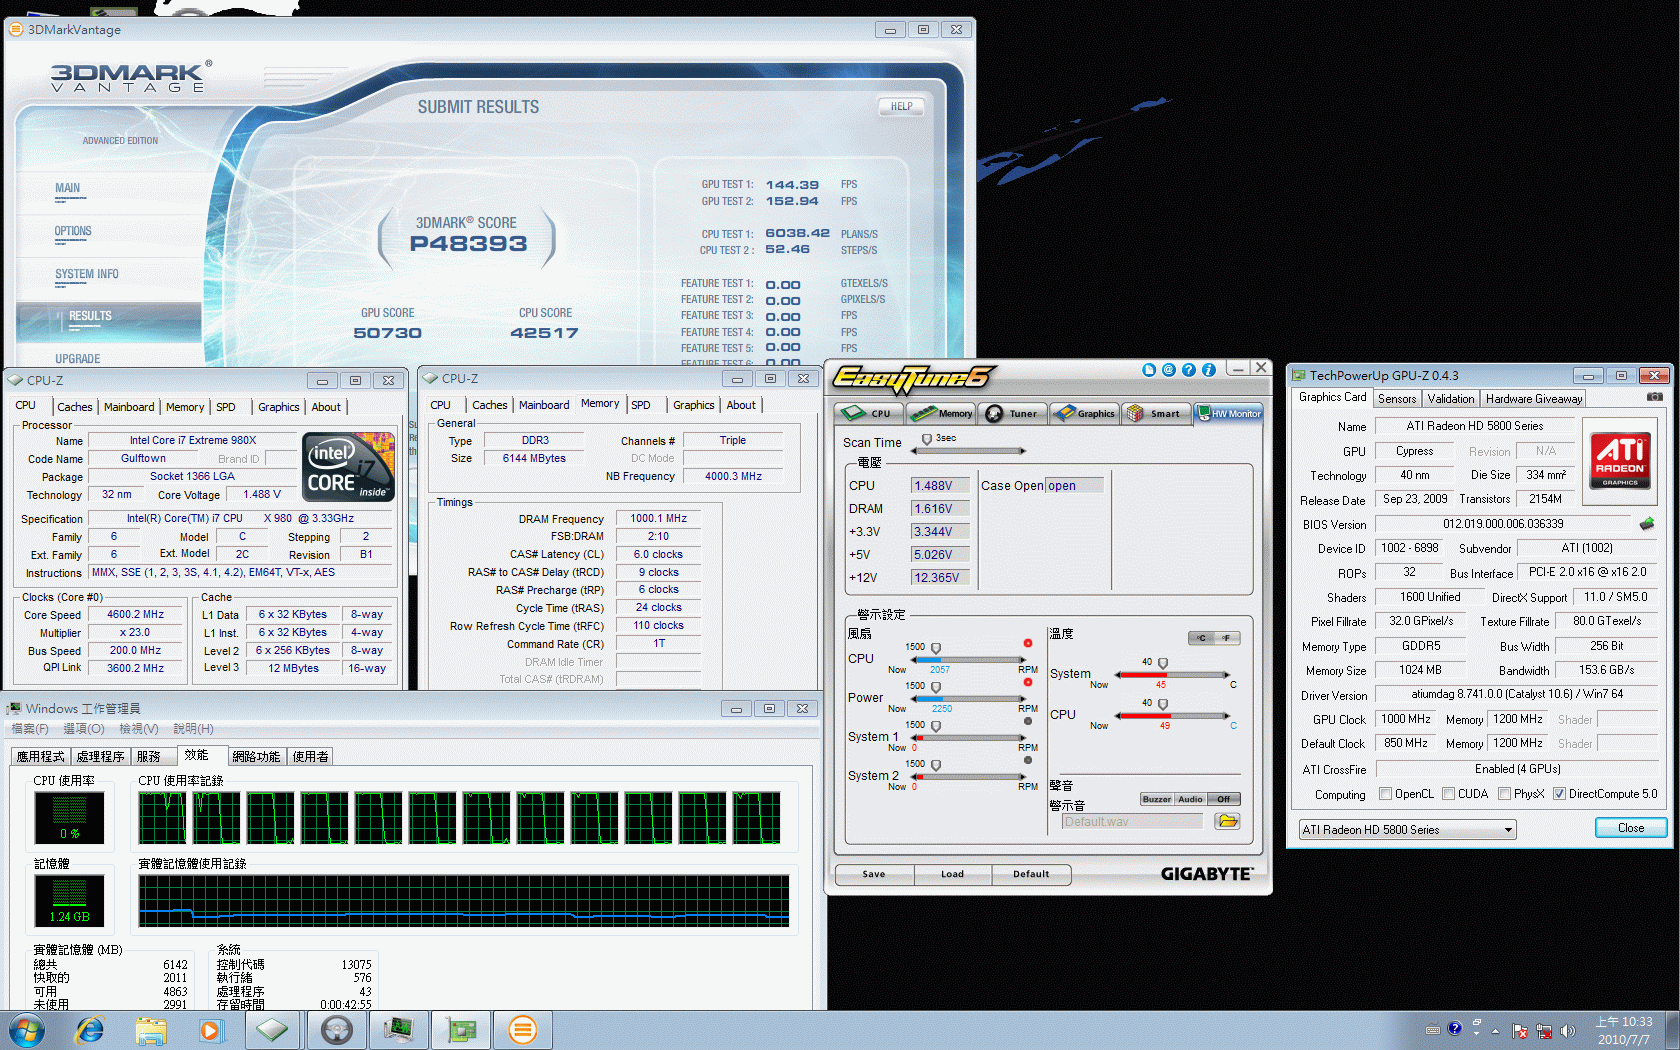This screenshot has width=1680, height=1050.
Task: Open the EasyTune6 CPU tab
Action: pyautogui.click(x=868, y=413)
